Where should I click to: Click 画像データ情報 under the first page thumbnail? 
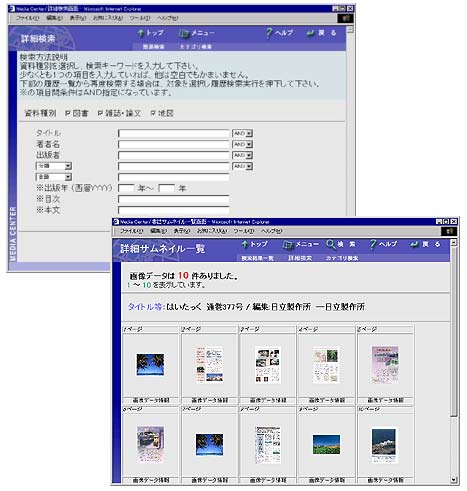(x=151, y=400)
